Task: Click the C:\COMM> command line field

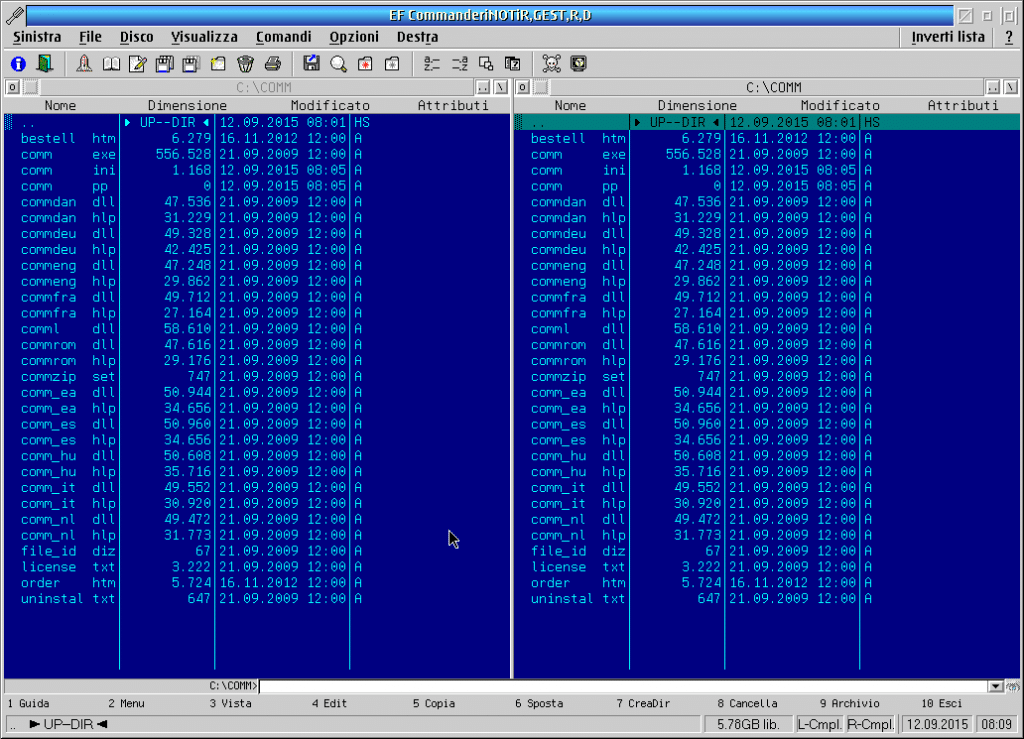Action: tap(624, 686)
